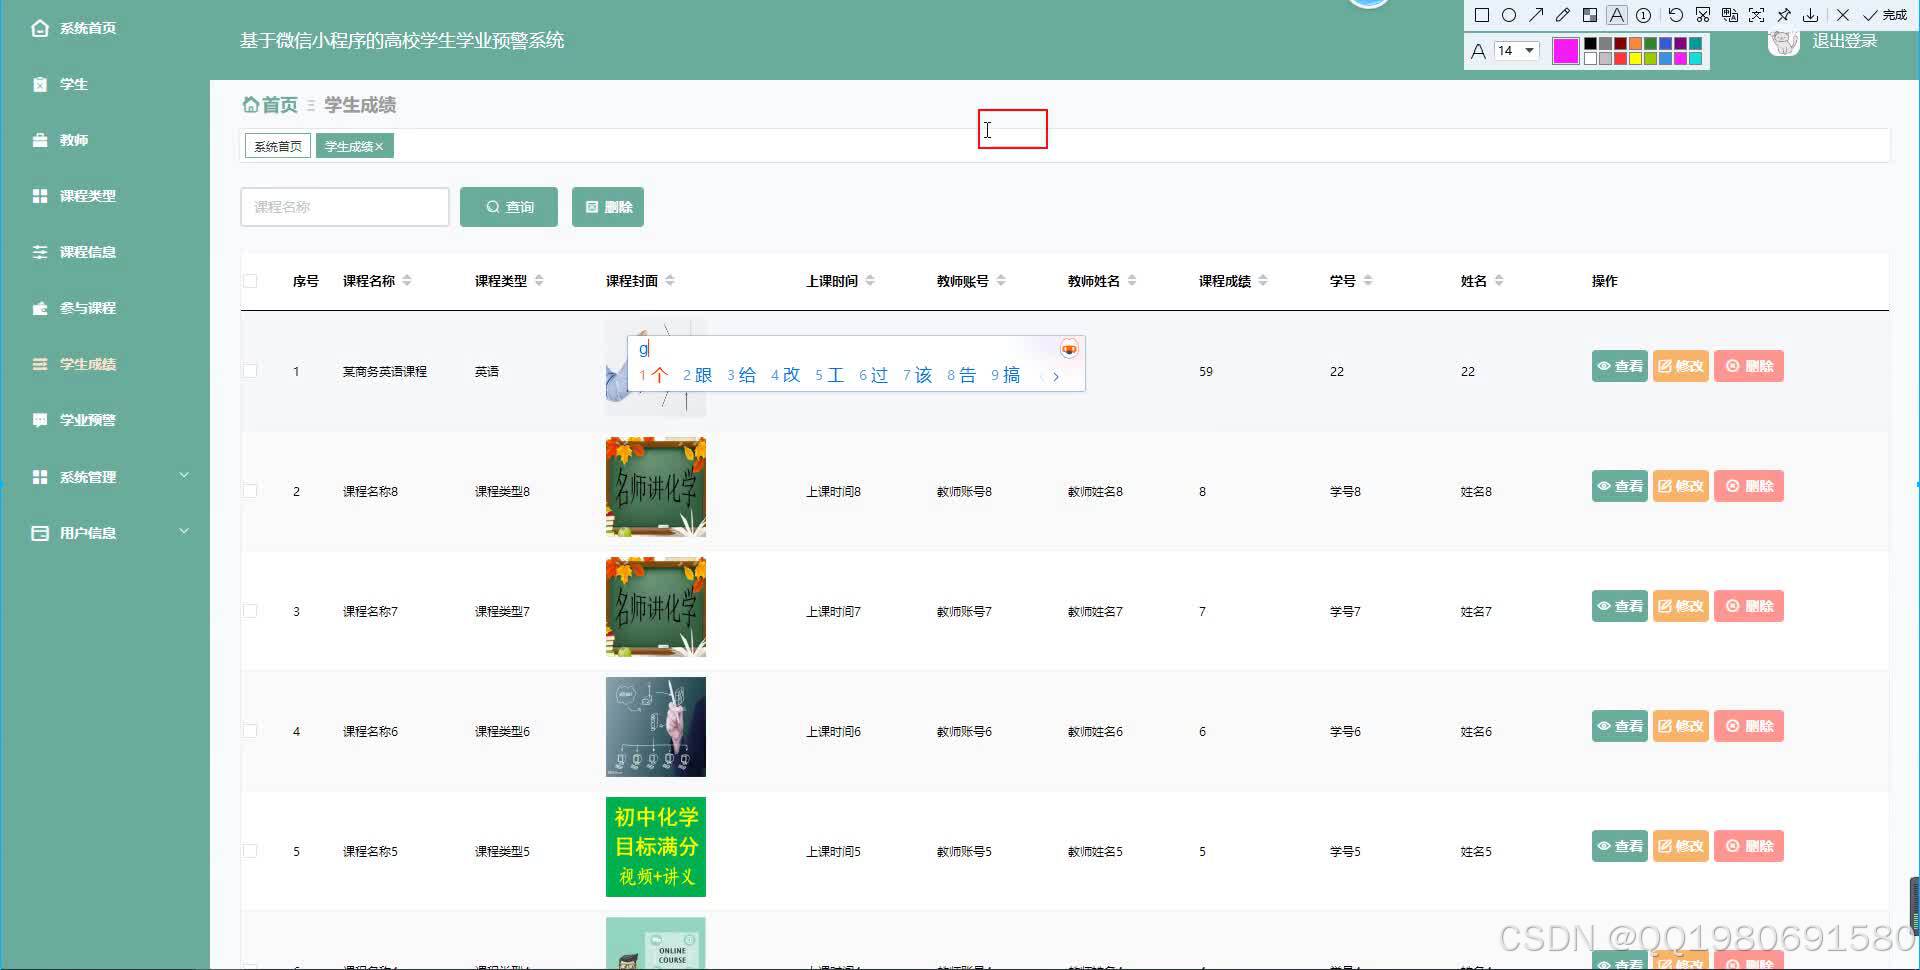1920x970 pixels.
Task: Expand the 系统管理 sidebar submenu
Action: [184, 476]
